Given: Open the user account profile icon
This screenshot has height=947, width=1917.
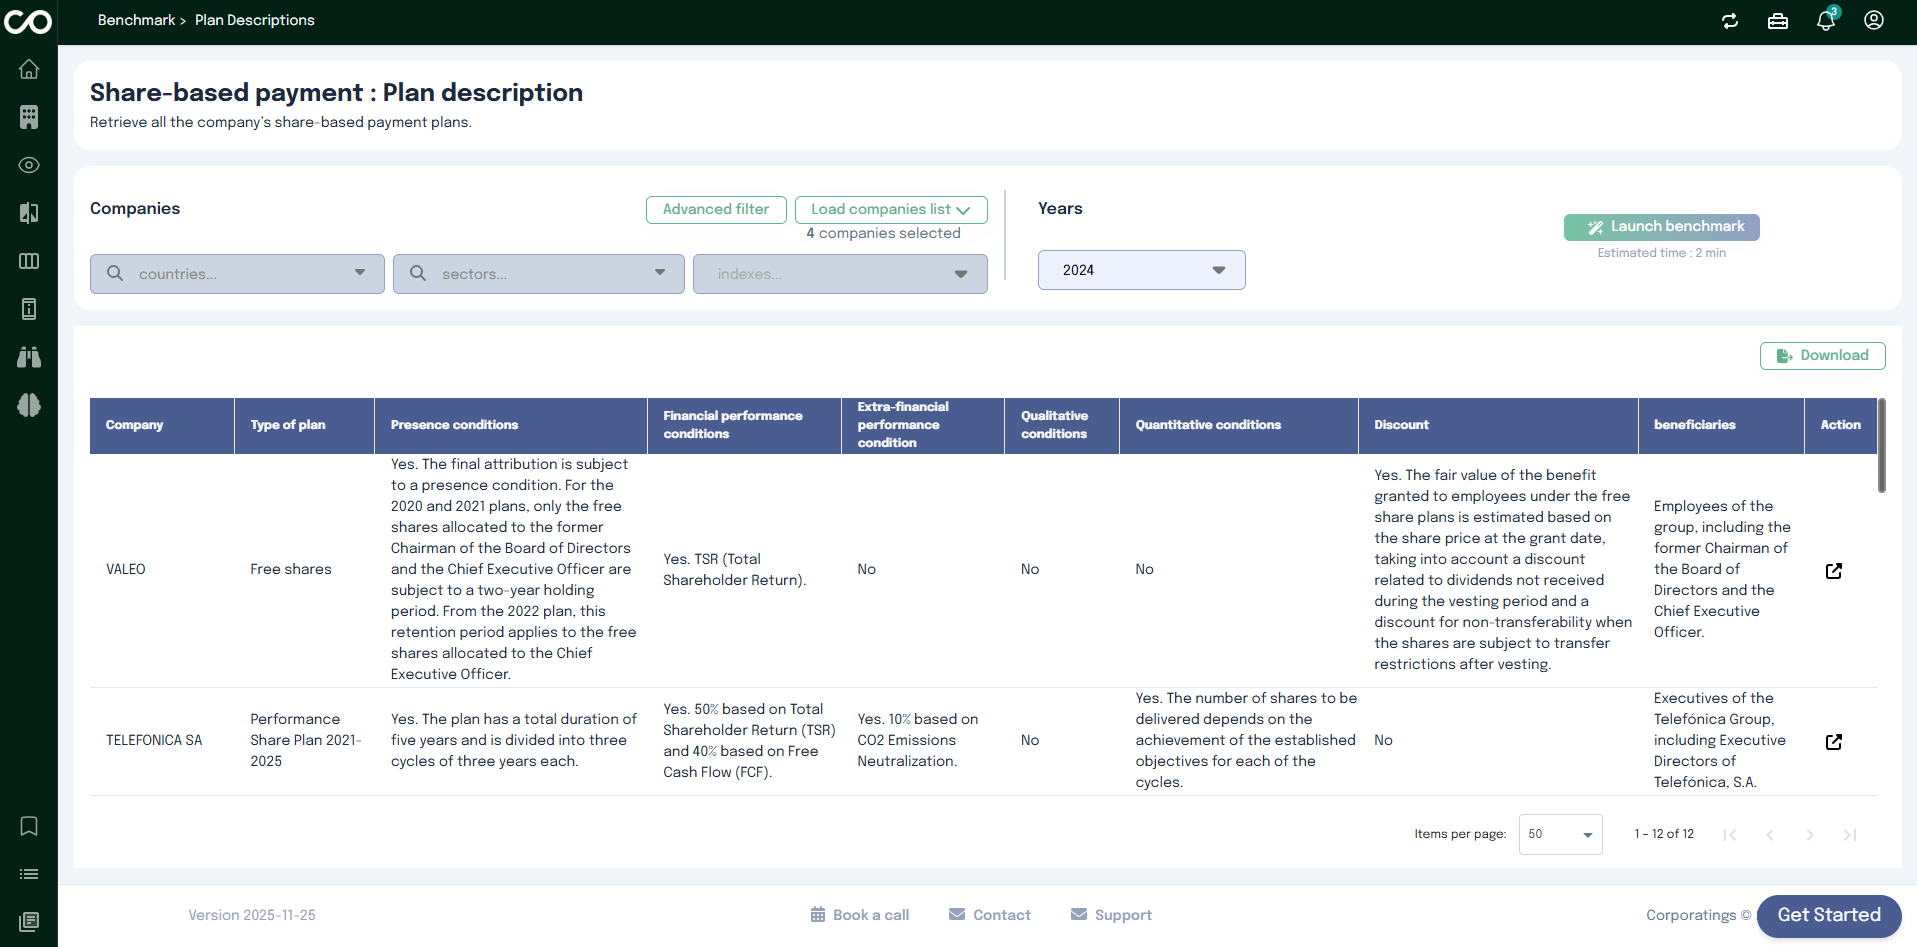Looking at the screenshot, I should click(x=1874, y=21).
